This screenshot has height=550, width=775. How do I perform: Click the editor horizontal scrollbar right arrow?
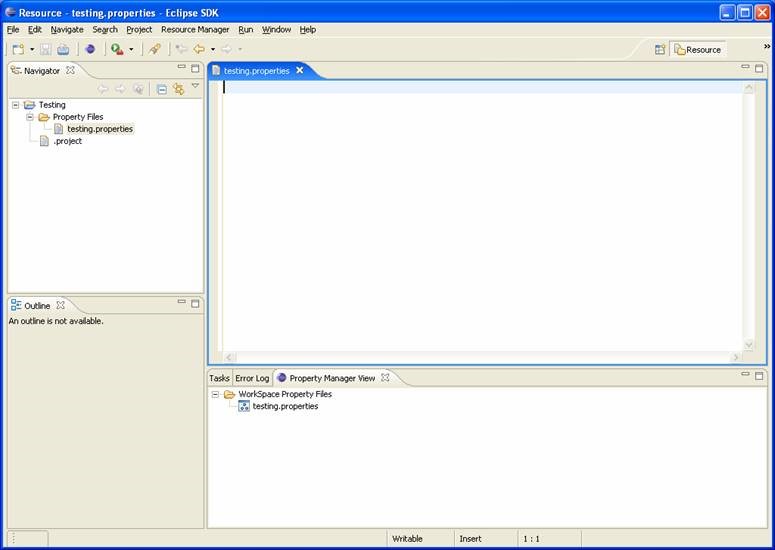click(x=736, y=357)
